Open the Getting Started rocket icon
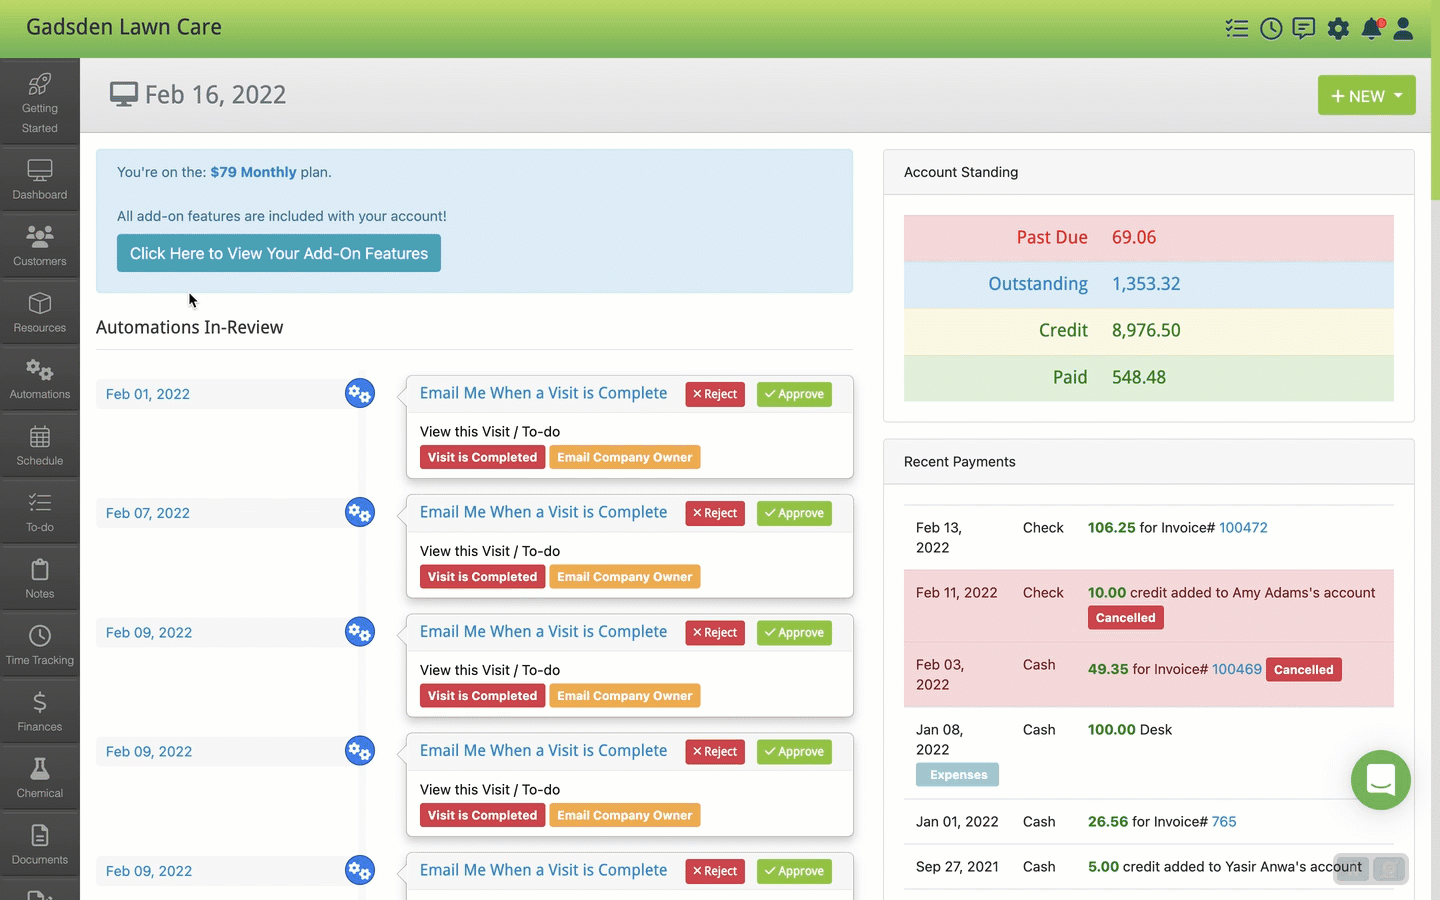The width and height of the screenshot is (1440, 900). point(40,100)
